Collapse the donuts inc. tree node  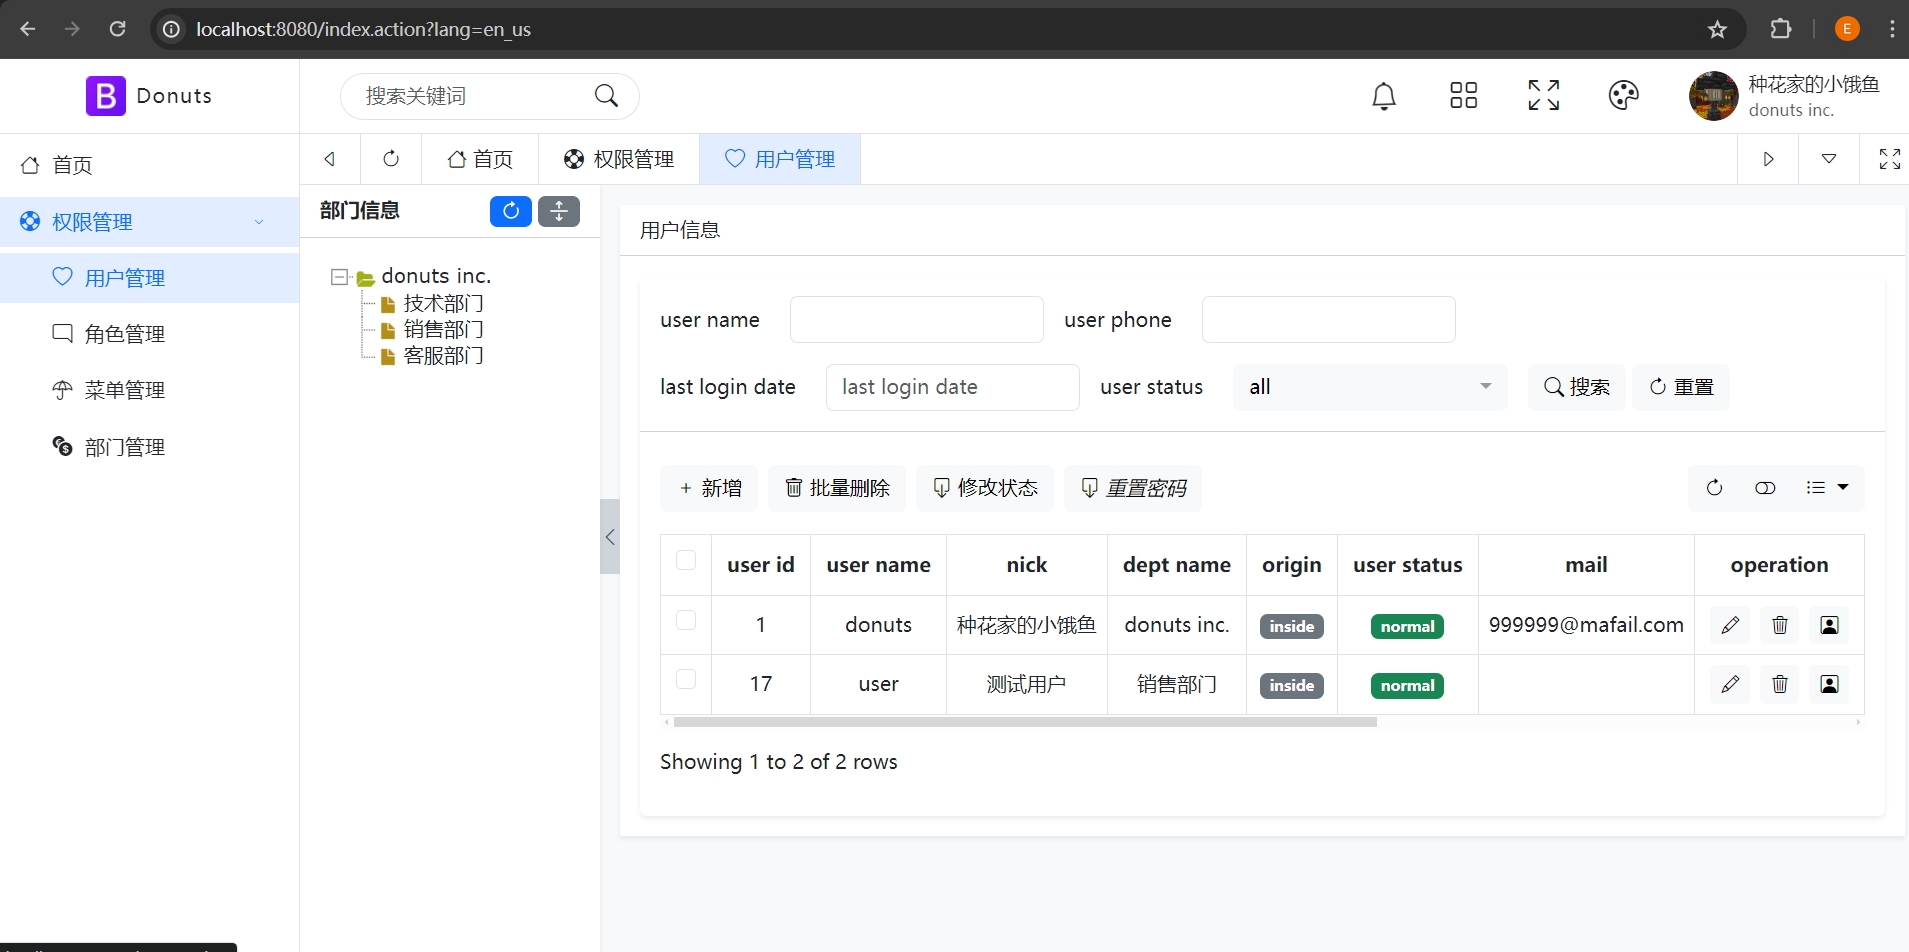pos(339,277)
